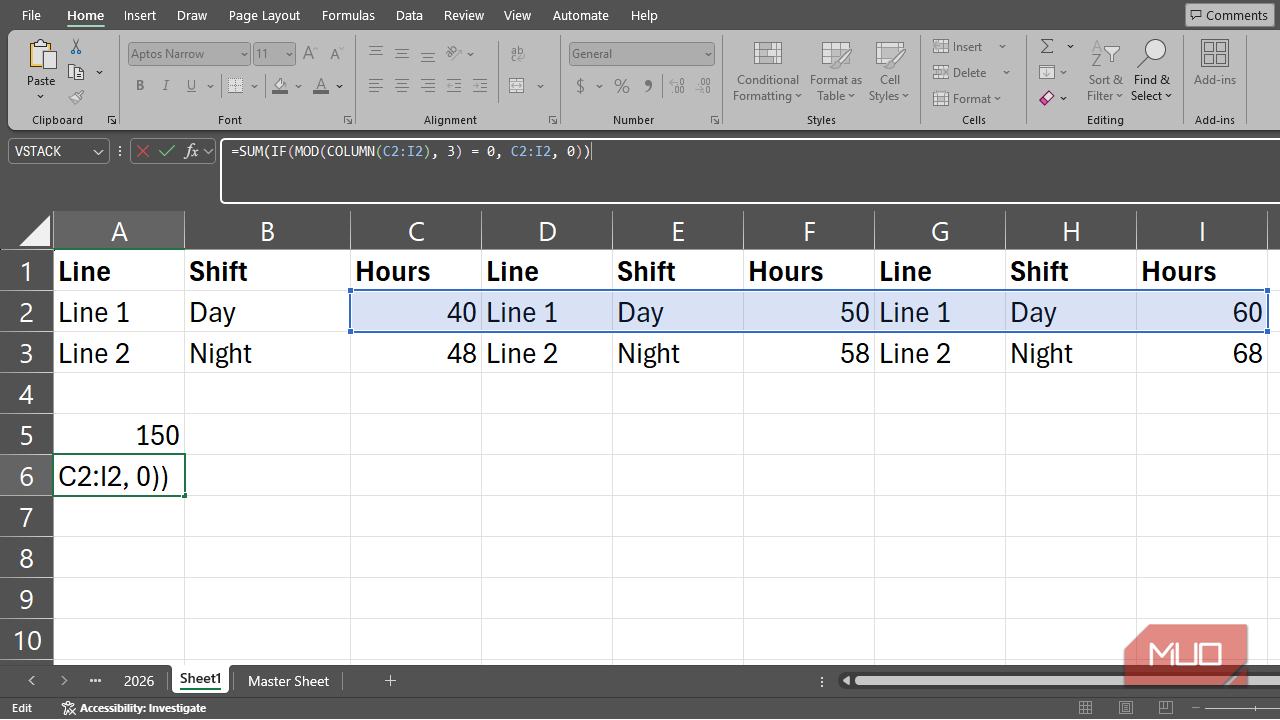Click the Clear eraser icon
The image size is (1280, 720).
(x=1047, y=98)
